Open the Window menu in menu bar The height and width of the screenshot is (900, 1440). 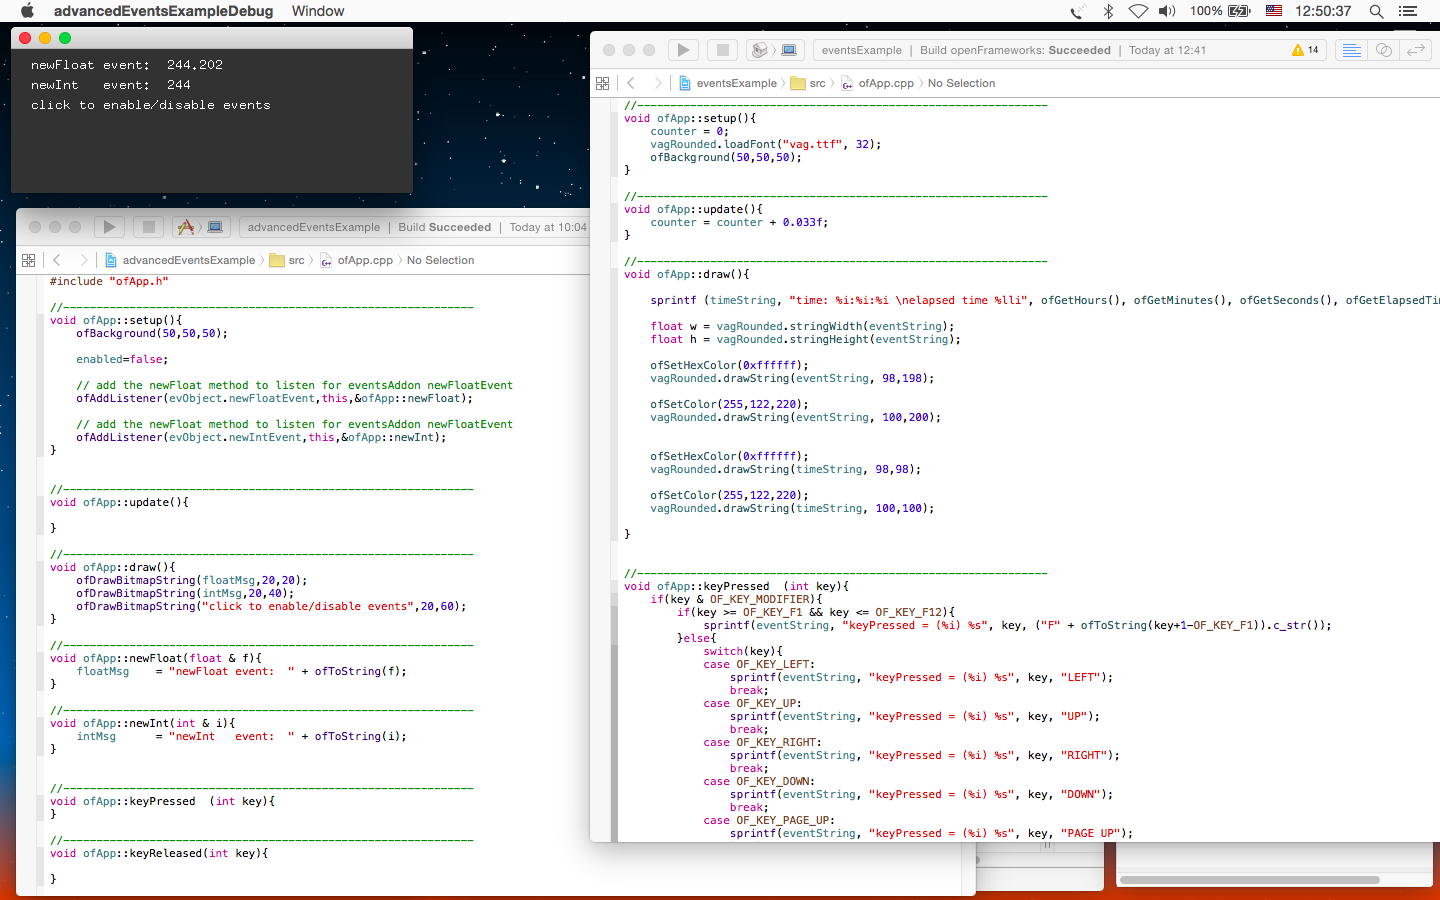tap(317, 11)
